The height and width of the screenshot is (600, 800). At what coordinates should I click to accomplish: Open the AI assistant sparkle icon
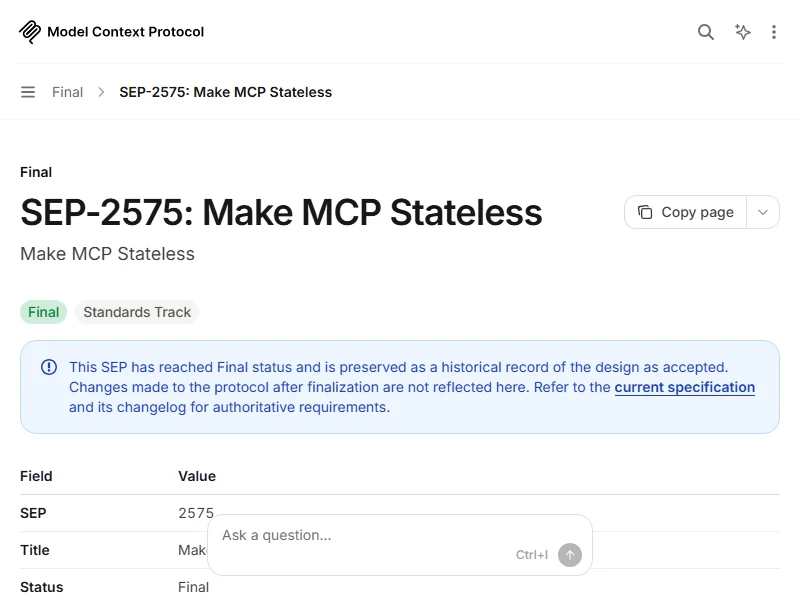point(743,32)
